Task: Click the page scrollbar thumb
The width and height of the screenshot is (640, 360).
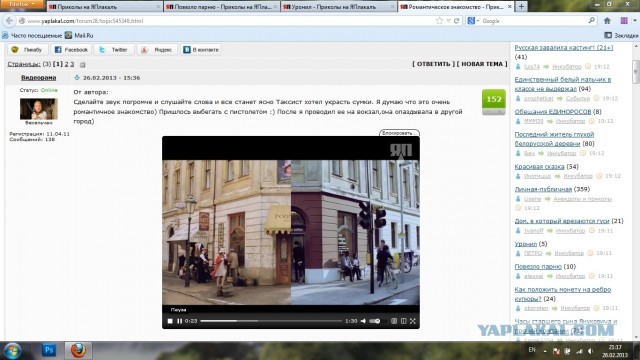Action: pyautogui.click(x=636, y=71)
